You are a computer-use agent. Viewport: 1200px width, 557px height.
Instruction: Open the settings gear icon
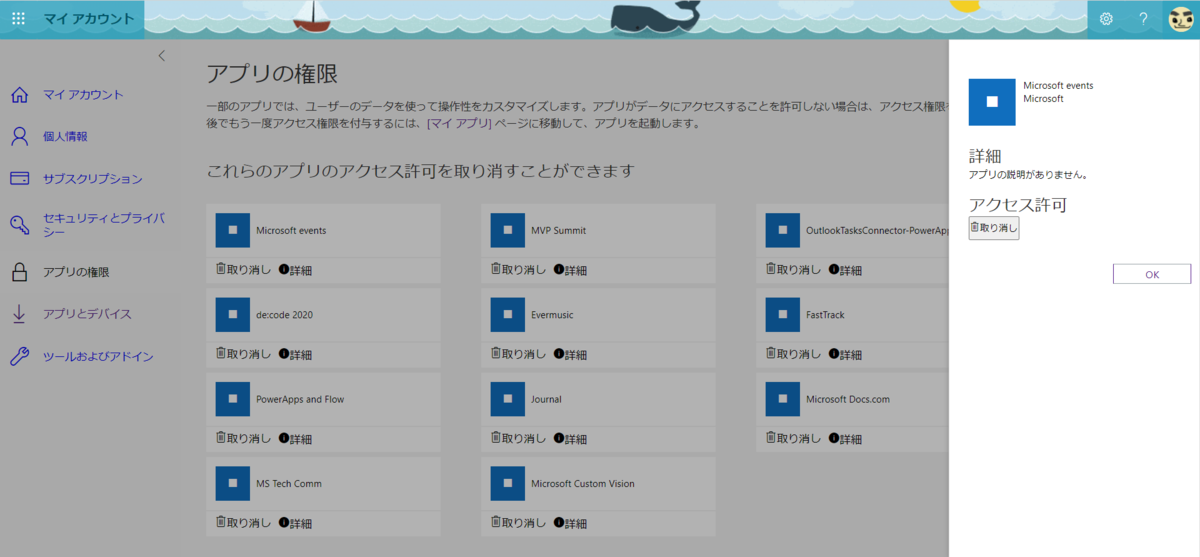click(x=1106, y=19)
